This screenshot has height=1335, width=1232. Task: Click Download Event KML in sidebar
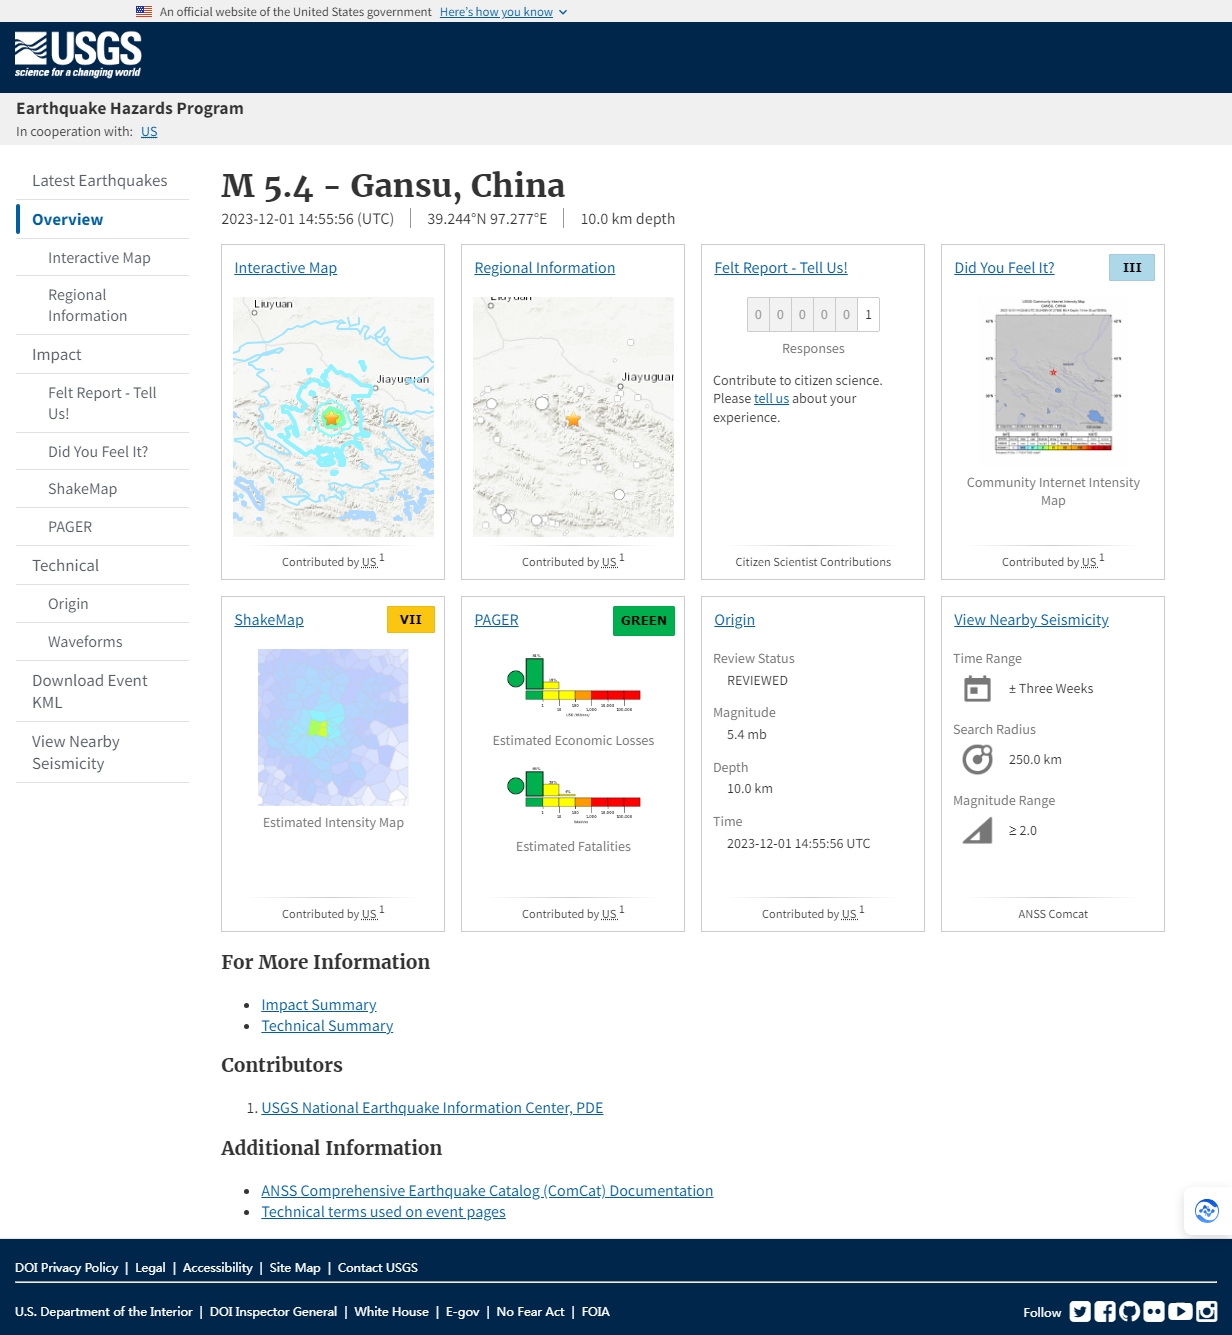[90, 691]
